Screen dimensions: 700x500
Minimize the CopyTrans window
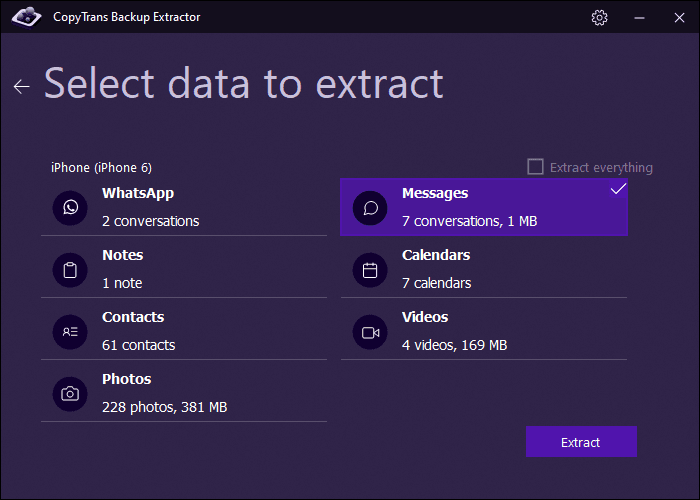[x=639, y=17]
